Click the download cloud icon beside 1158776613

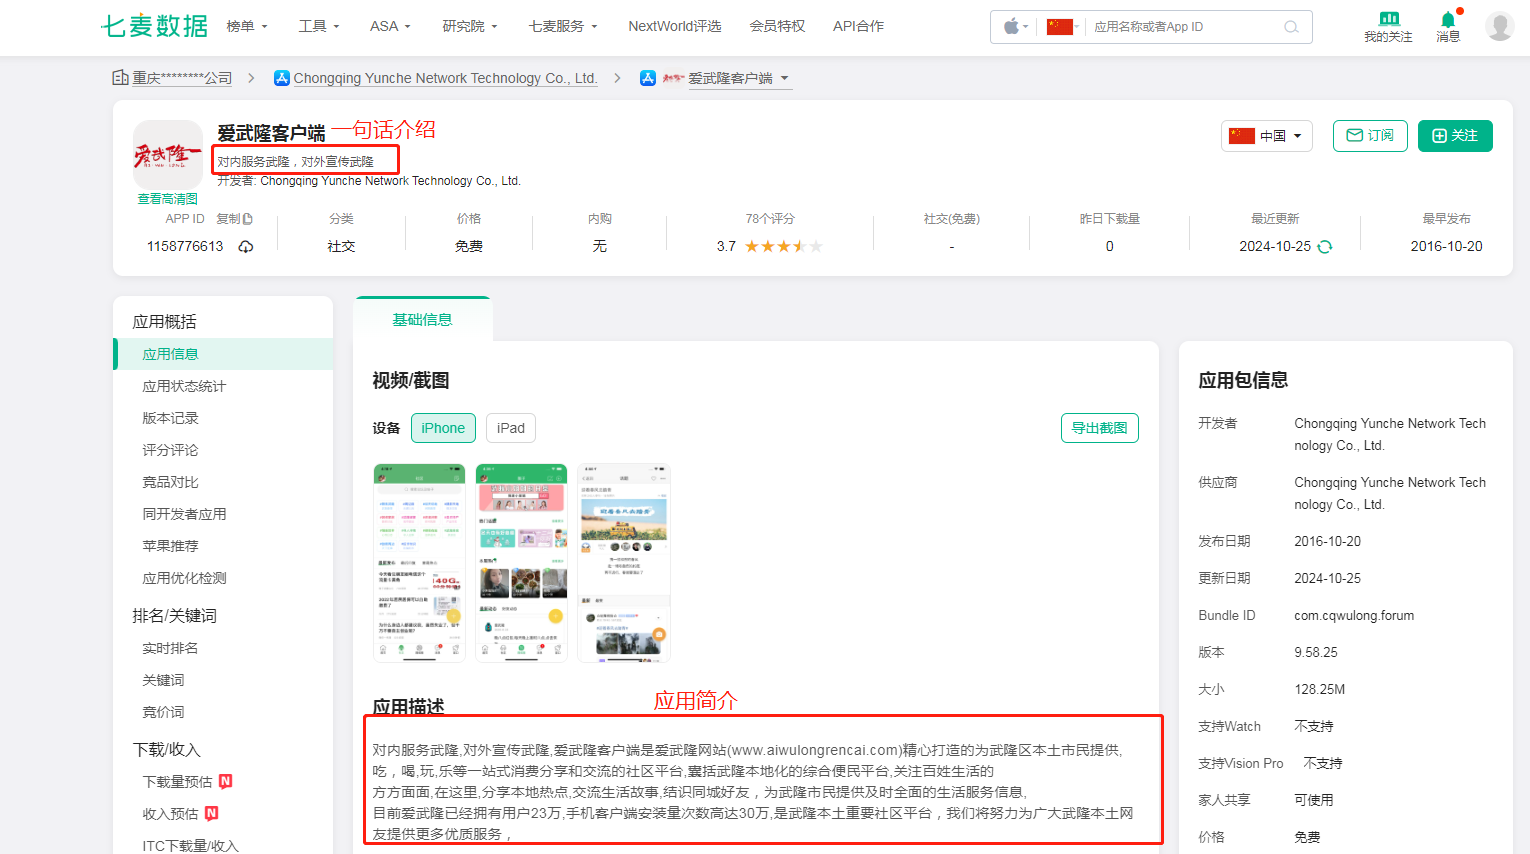(246, 246)
